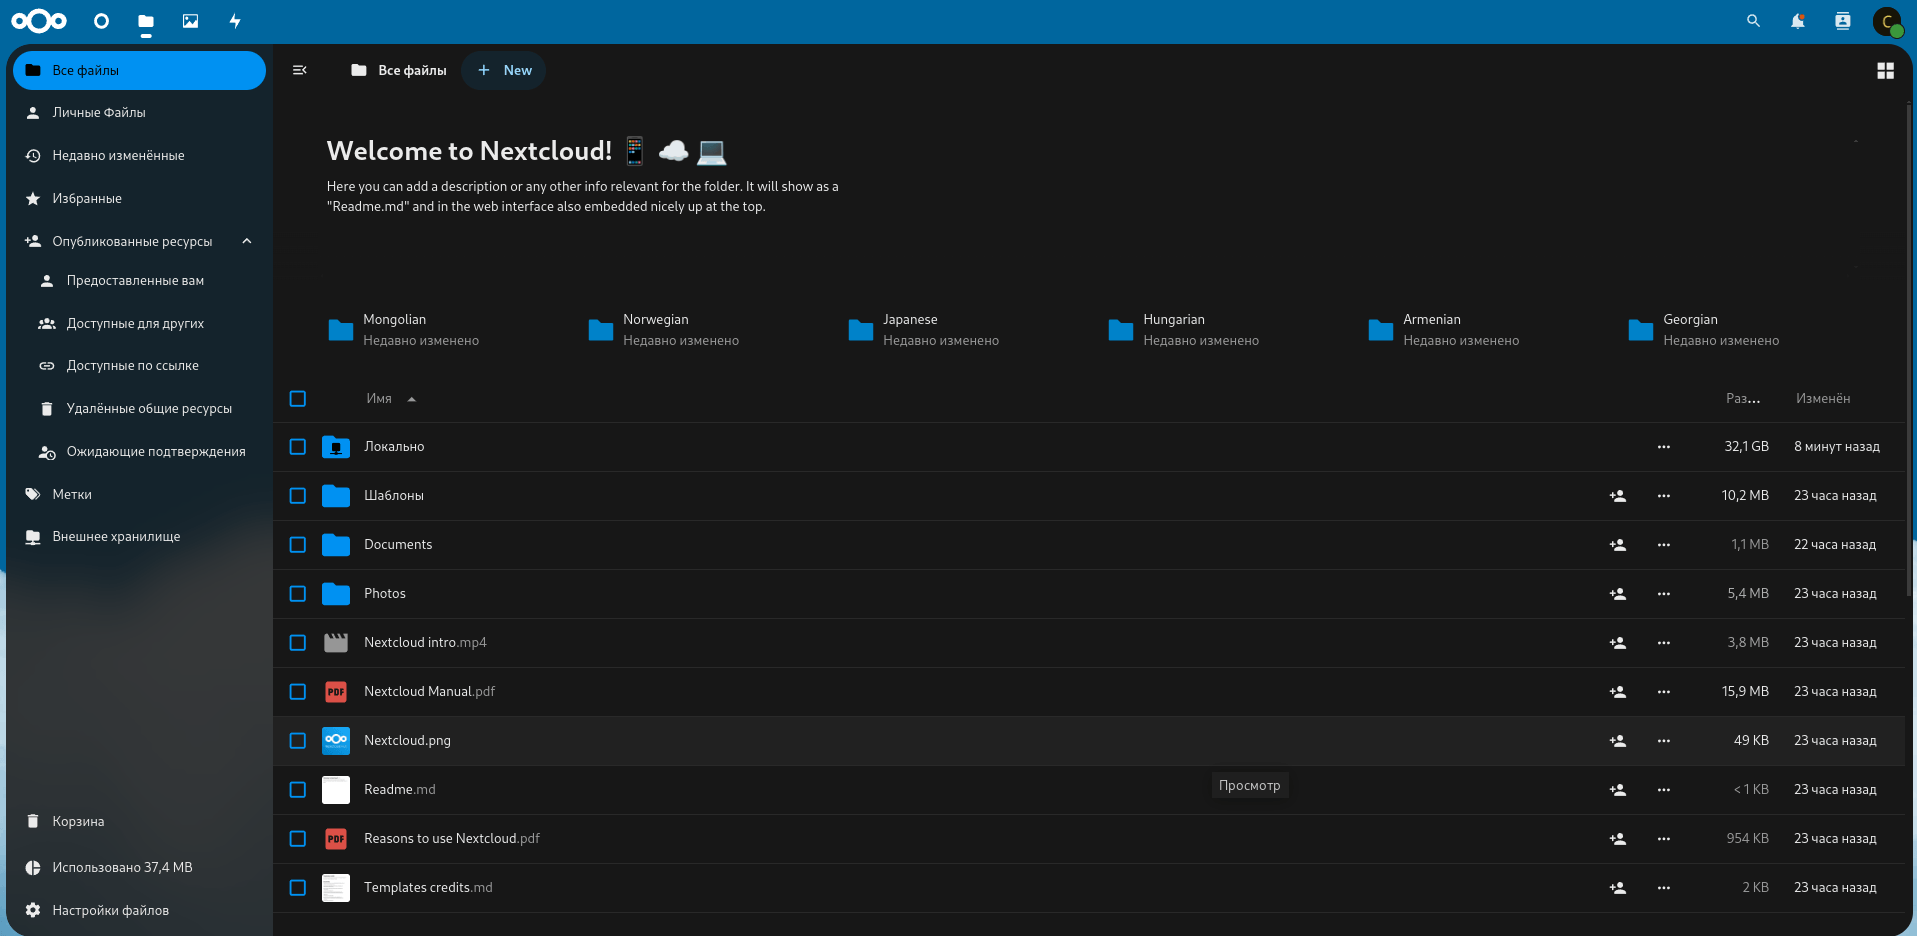Check the box for the Шаблоны folder
The image size is (1917, 936).
298,496
